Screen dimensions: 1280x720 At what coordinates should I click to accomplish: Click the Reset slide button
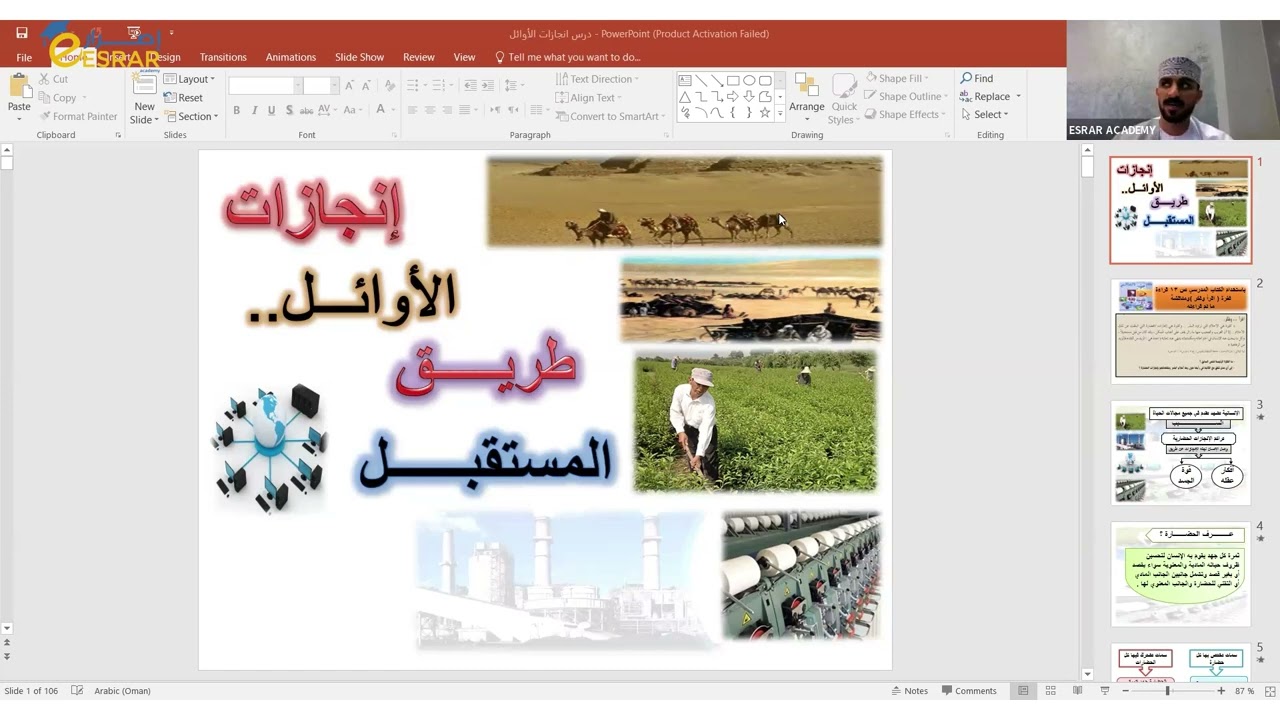coord(184,98)
